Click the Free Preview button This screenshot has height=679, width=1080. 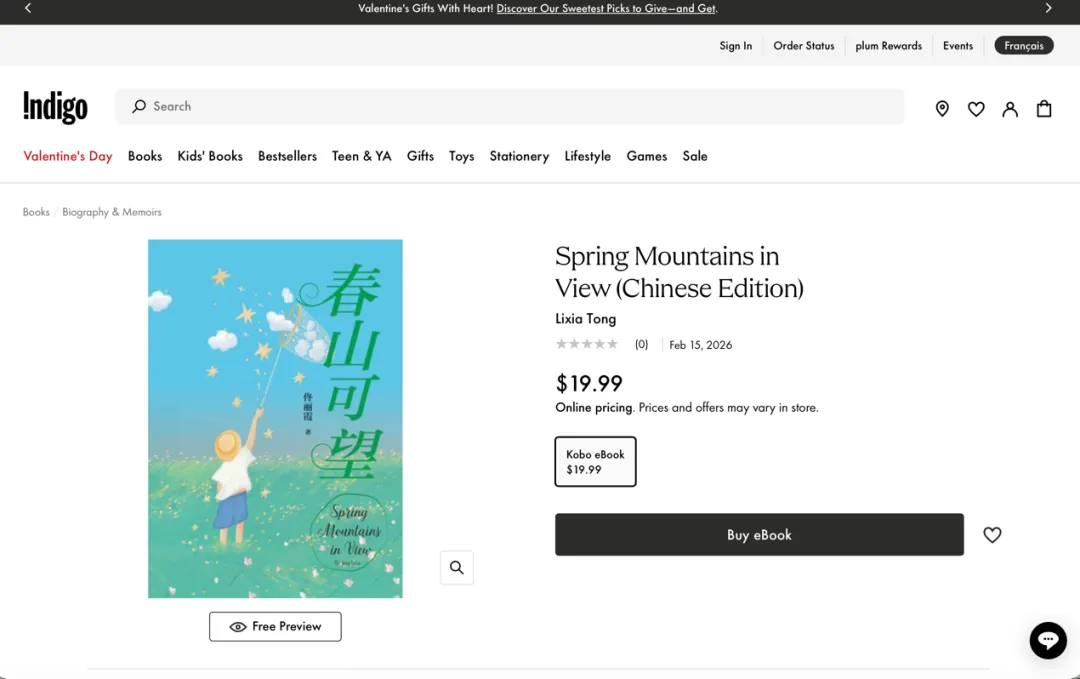275,627
